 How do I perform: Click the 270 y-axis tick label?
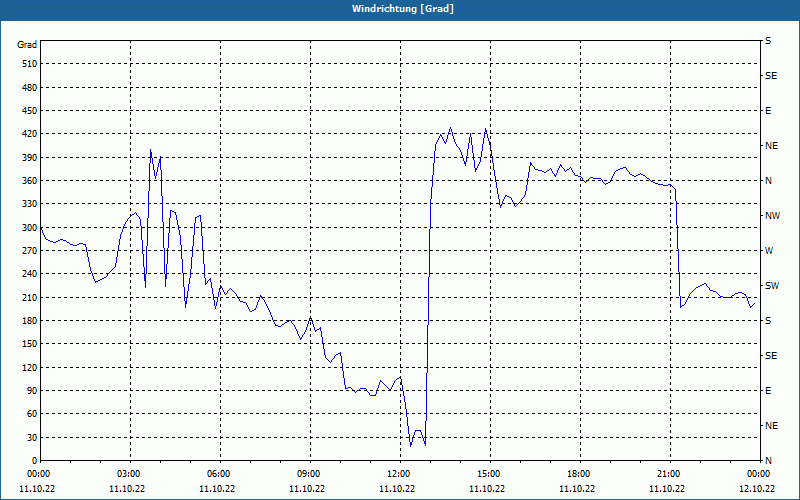coord(30,251)
